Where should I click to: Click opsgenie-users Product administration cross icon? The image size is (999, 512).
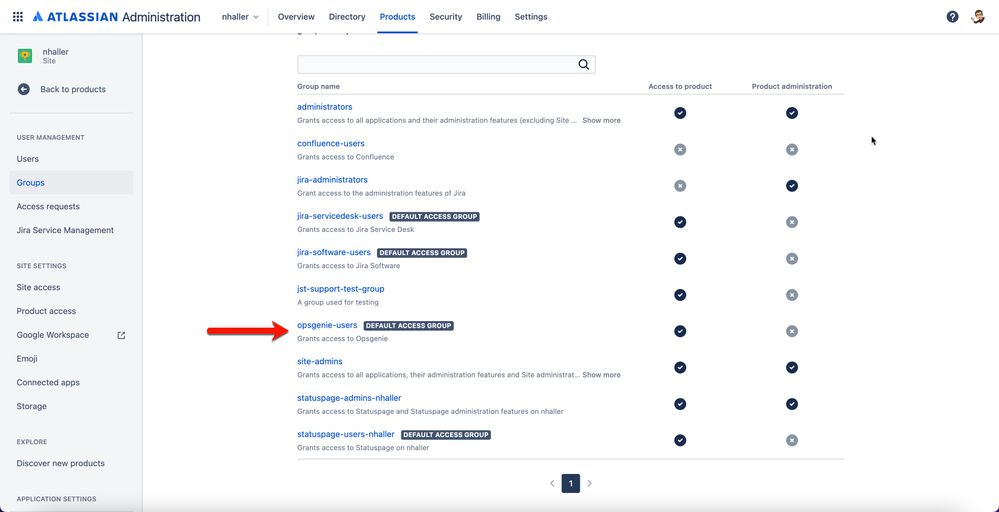click(791, 331)
